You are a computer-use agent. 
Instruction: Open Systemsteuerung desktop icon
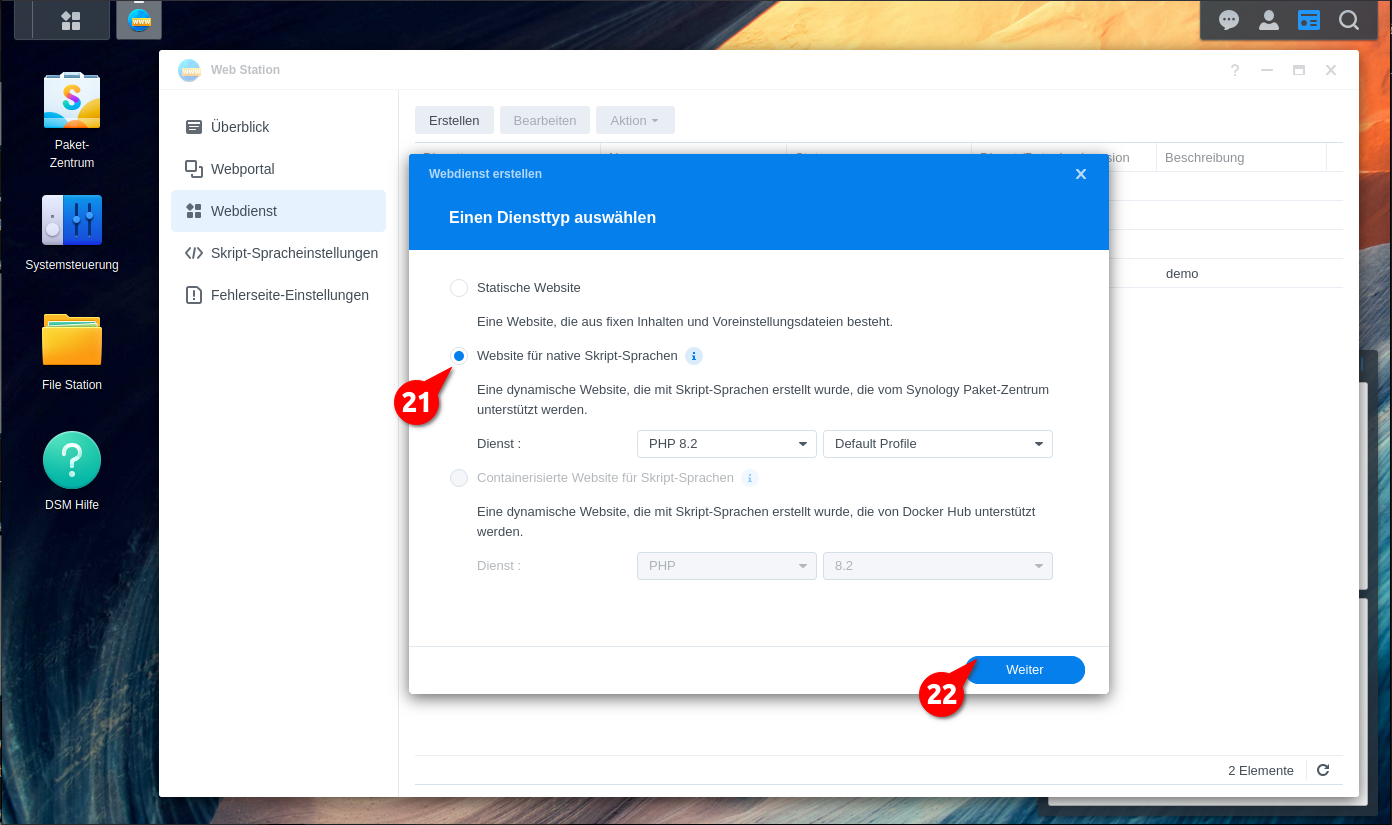71,221
